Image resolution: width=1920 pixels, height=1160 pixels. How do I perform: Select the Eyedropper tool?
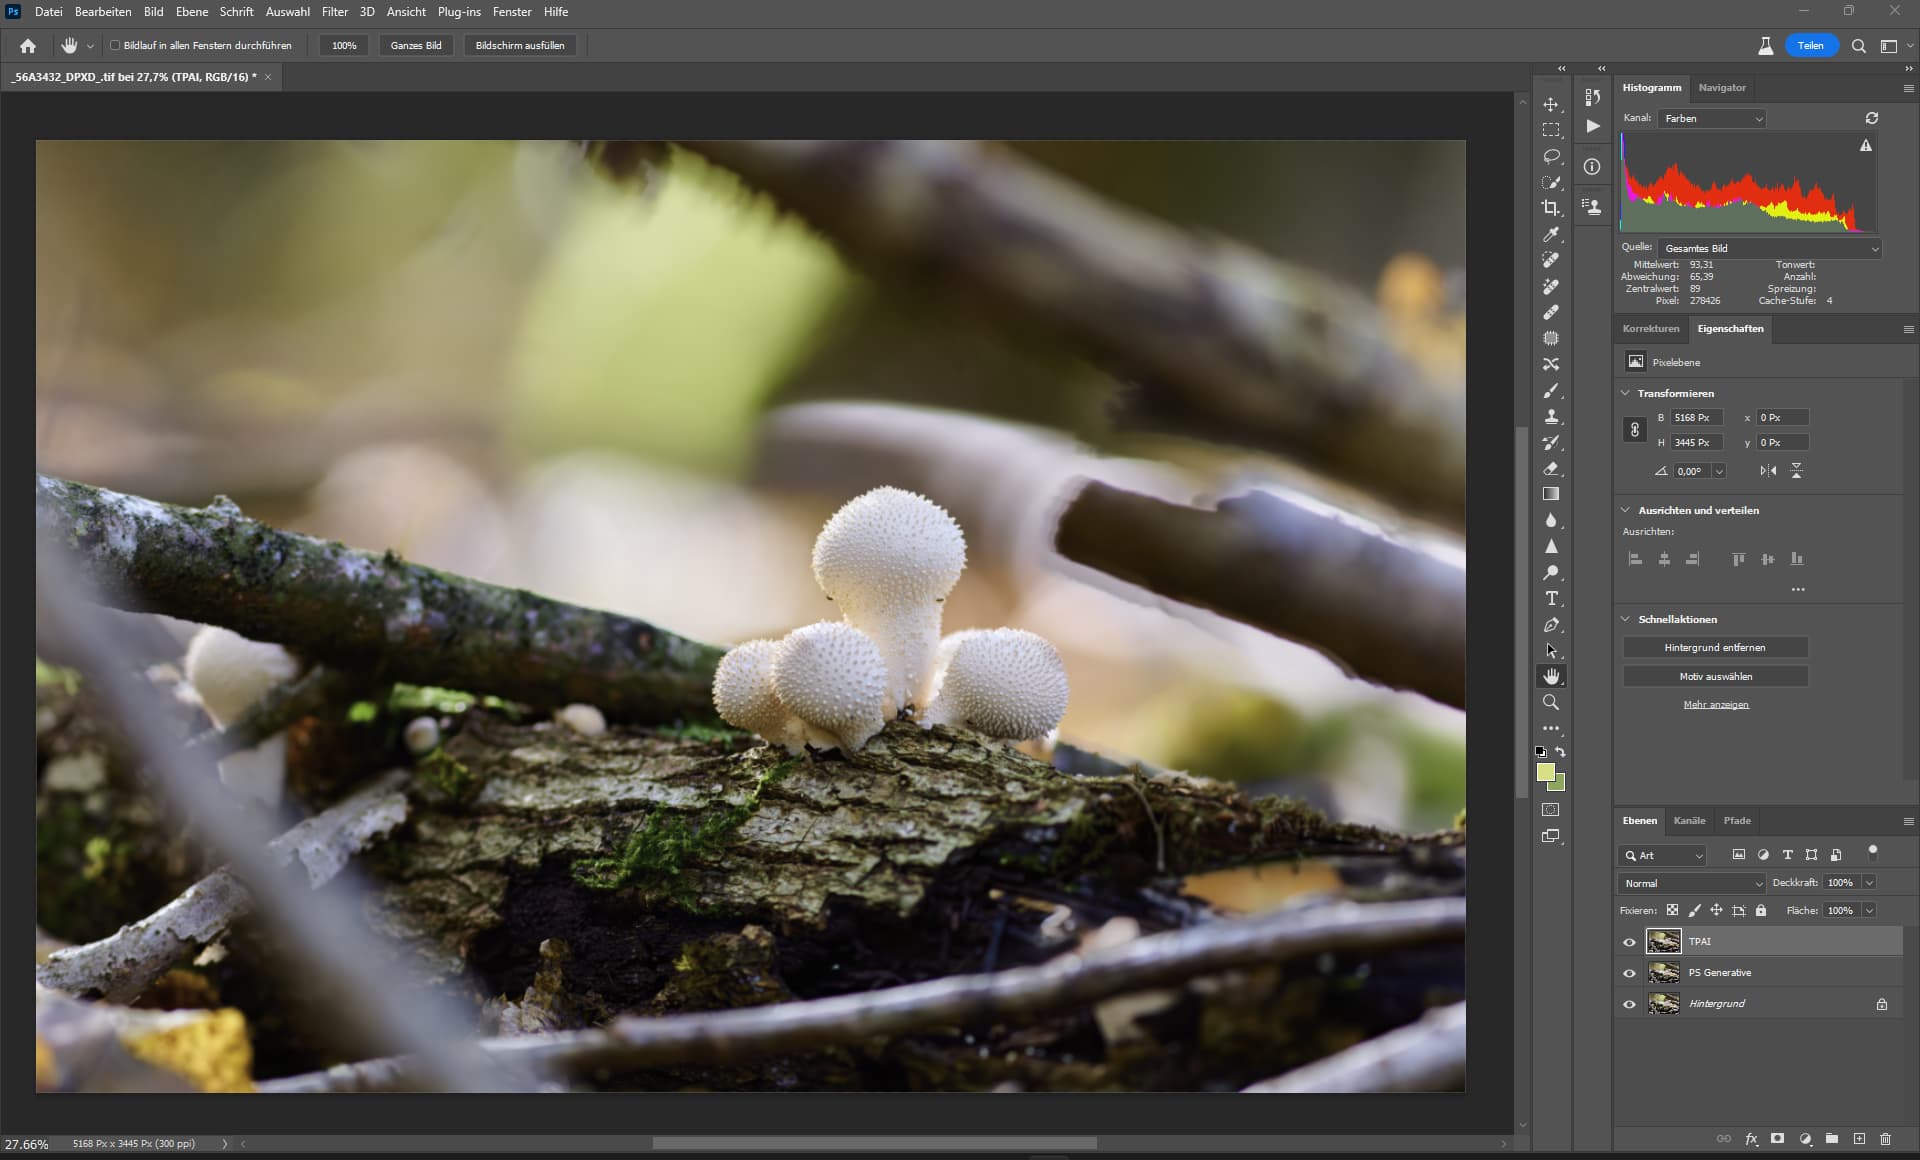(1551, 234)
